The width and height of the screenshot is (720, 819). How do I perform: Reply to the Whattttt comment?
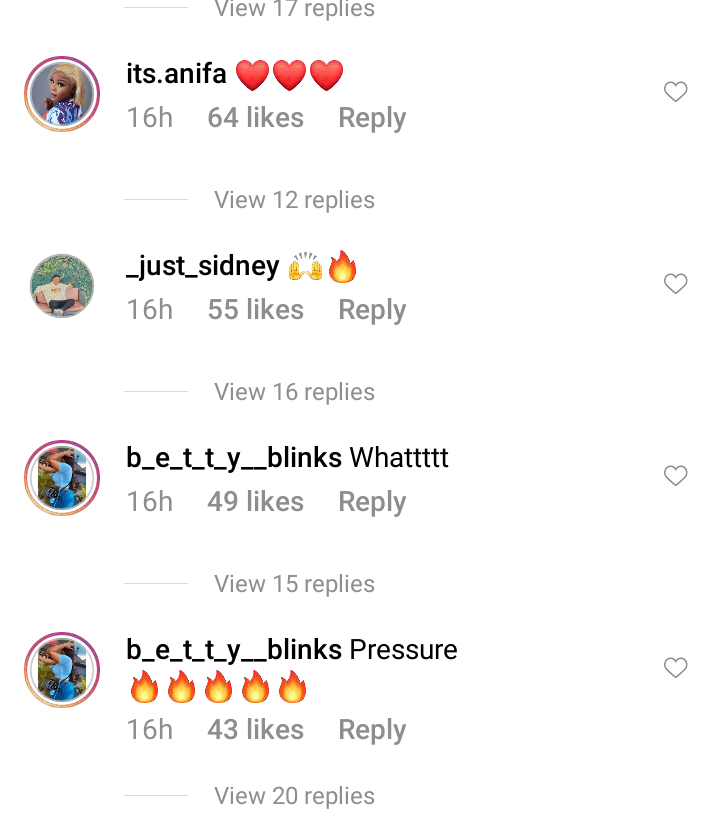[x=372, y=502]
